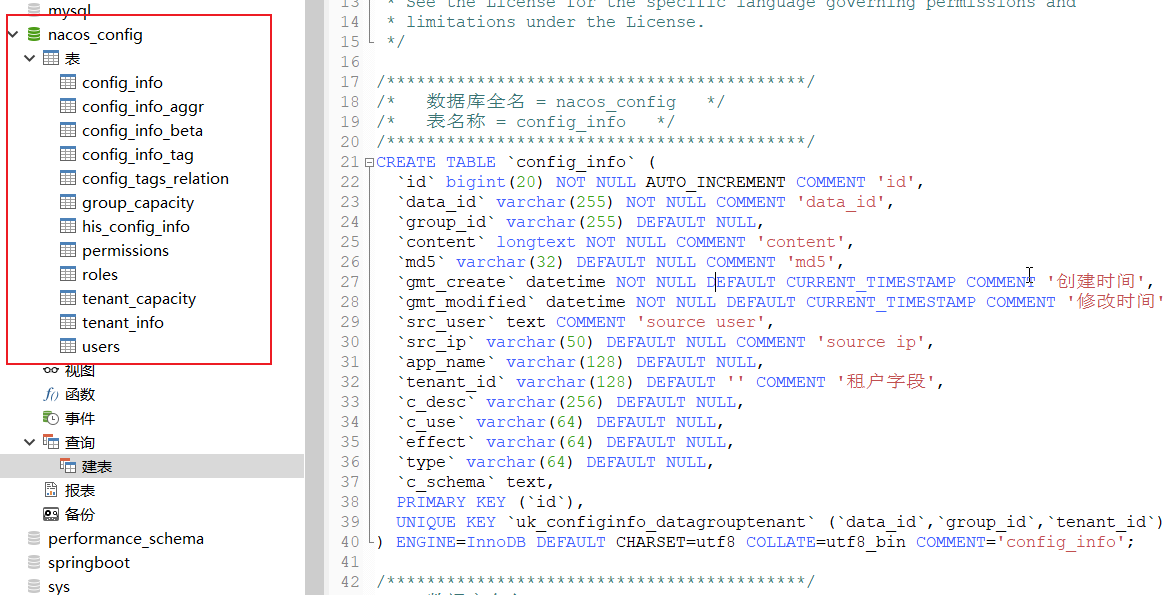Click the permissions table icon
1166x595 pixels.
coord(68,250)
